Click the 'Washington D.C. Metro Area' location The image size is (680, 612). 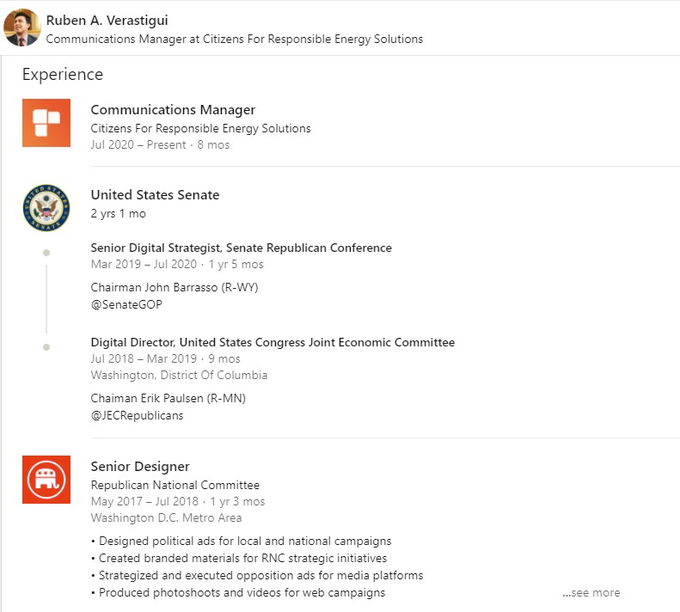[x=166, y=518]
